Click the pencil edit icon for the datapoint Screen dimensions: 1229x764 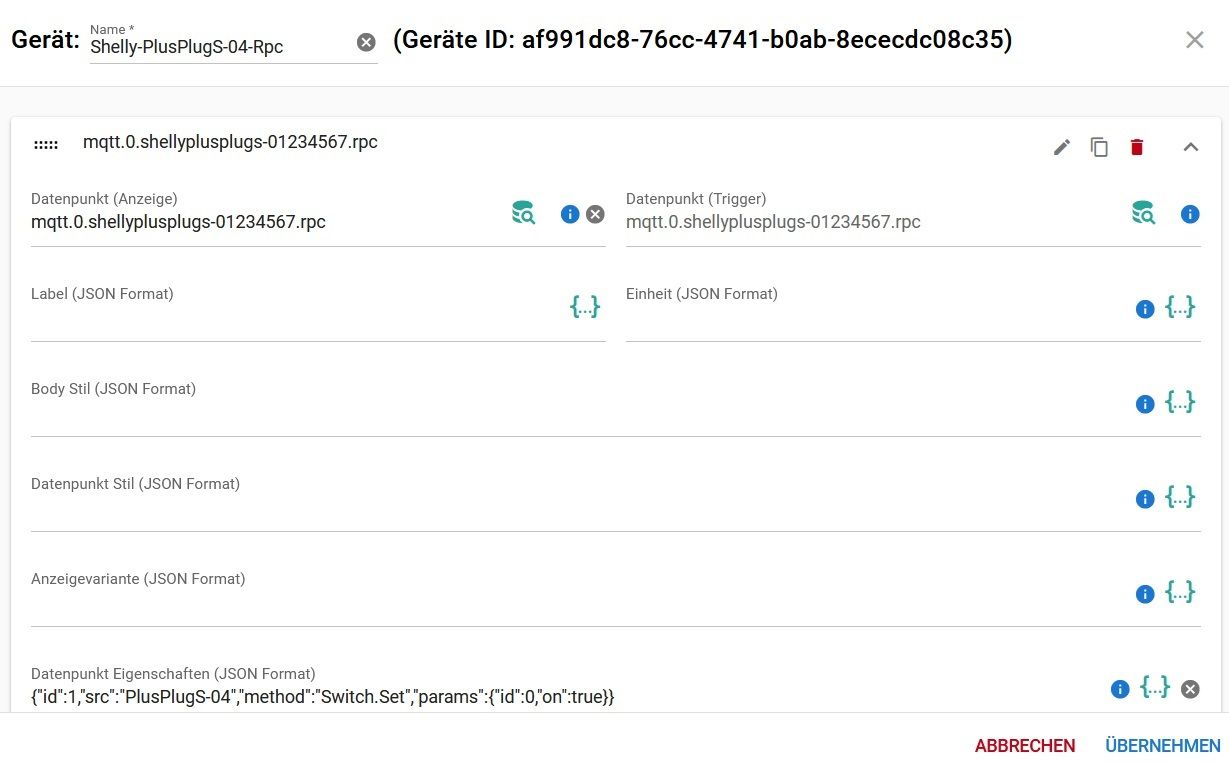1062,148
